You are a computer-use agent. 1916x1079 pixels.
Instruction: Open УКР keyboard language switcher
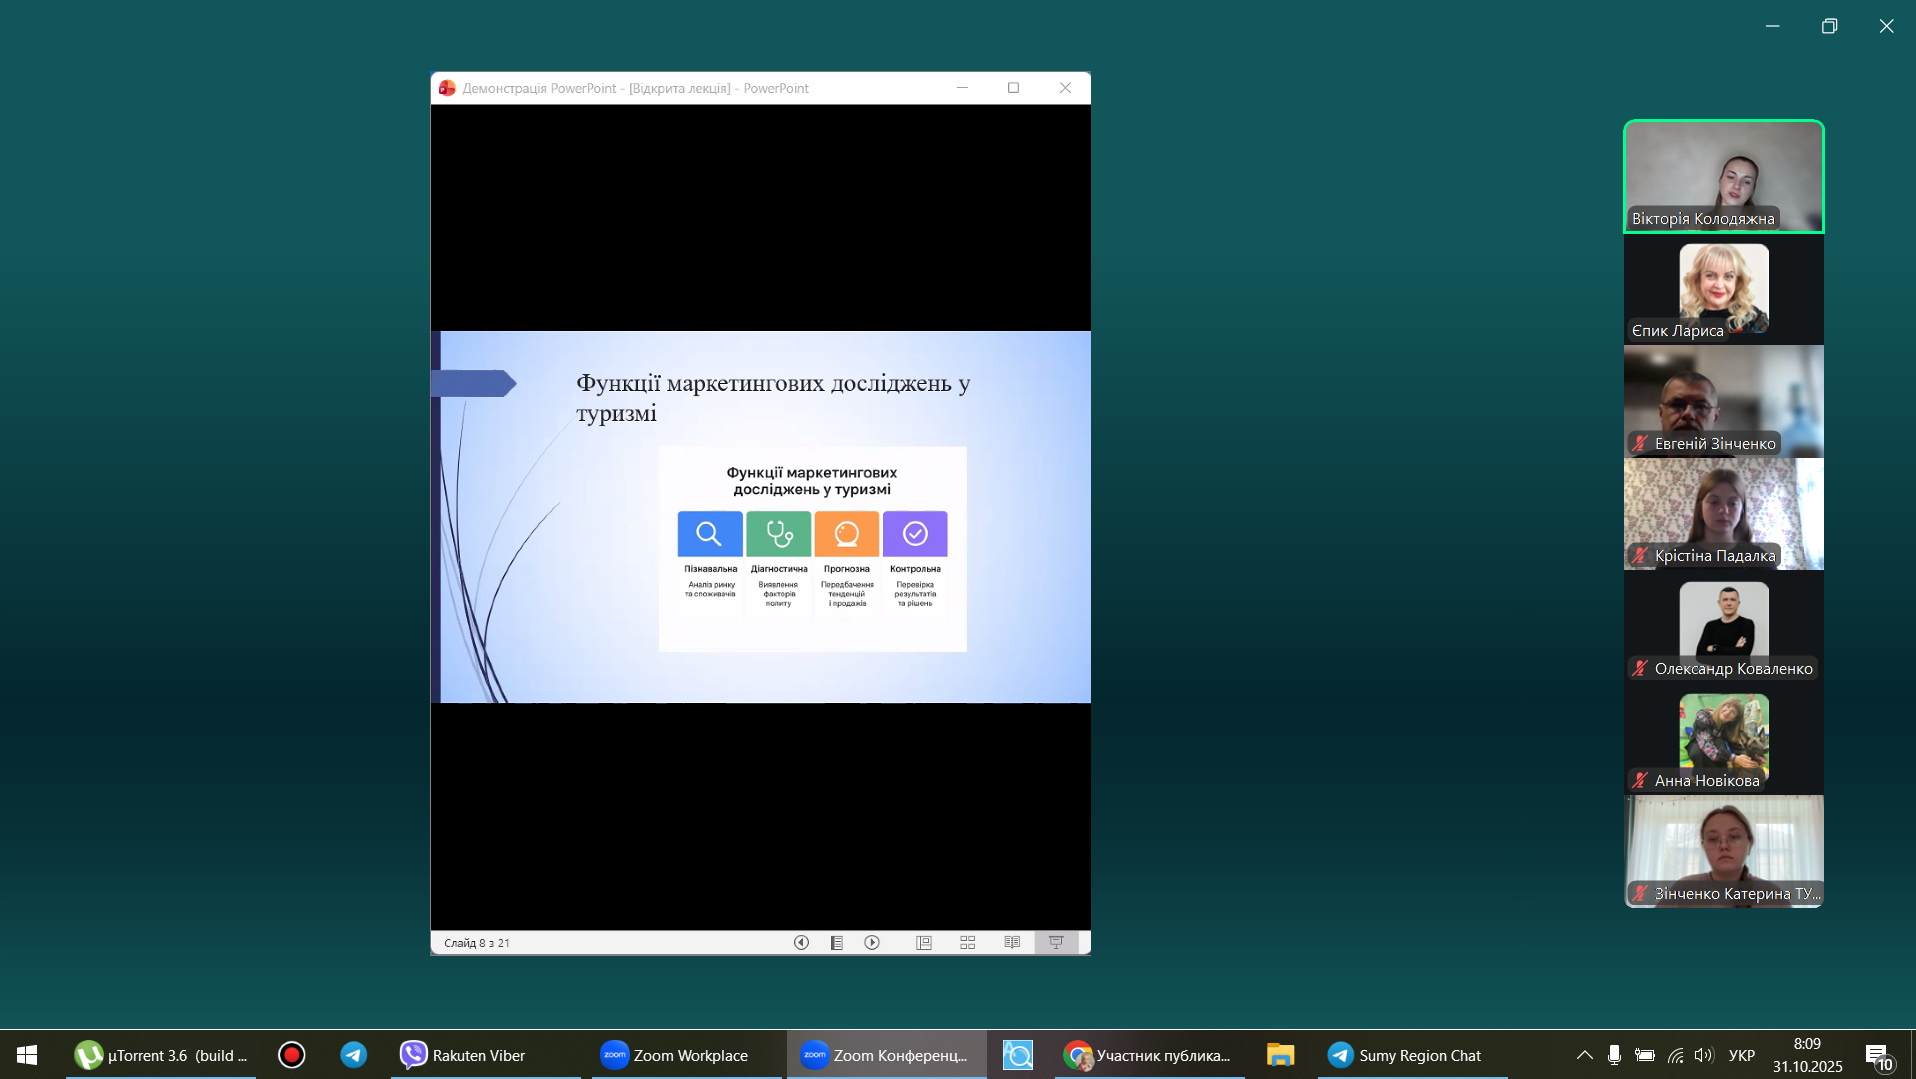coord(1741,1055)
